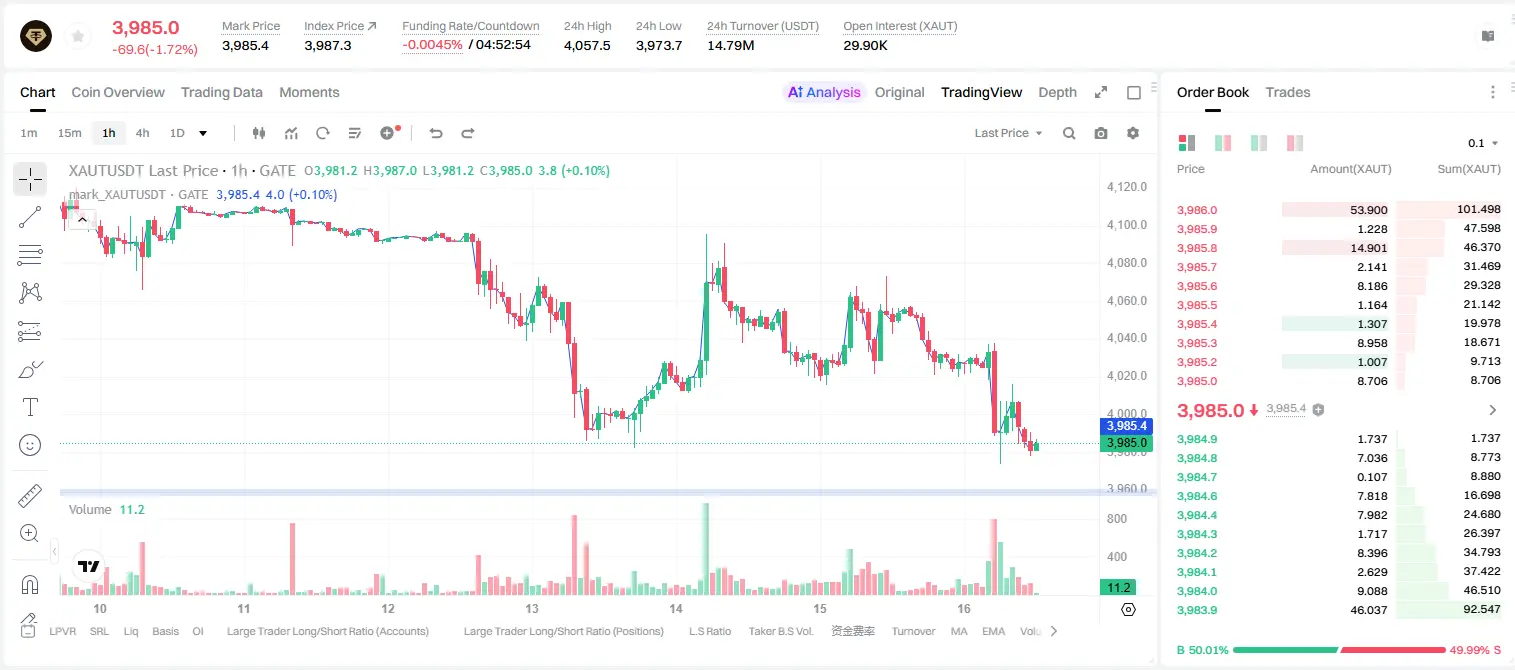Viewport: 1515px width, 670px height.
Task: Select the ruler measure tool
Action: click(30, 496)
